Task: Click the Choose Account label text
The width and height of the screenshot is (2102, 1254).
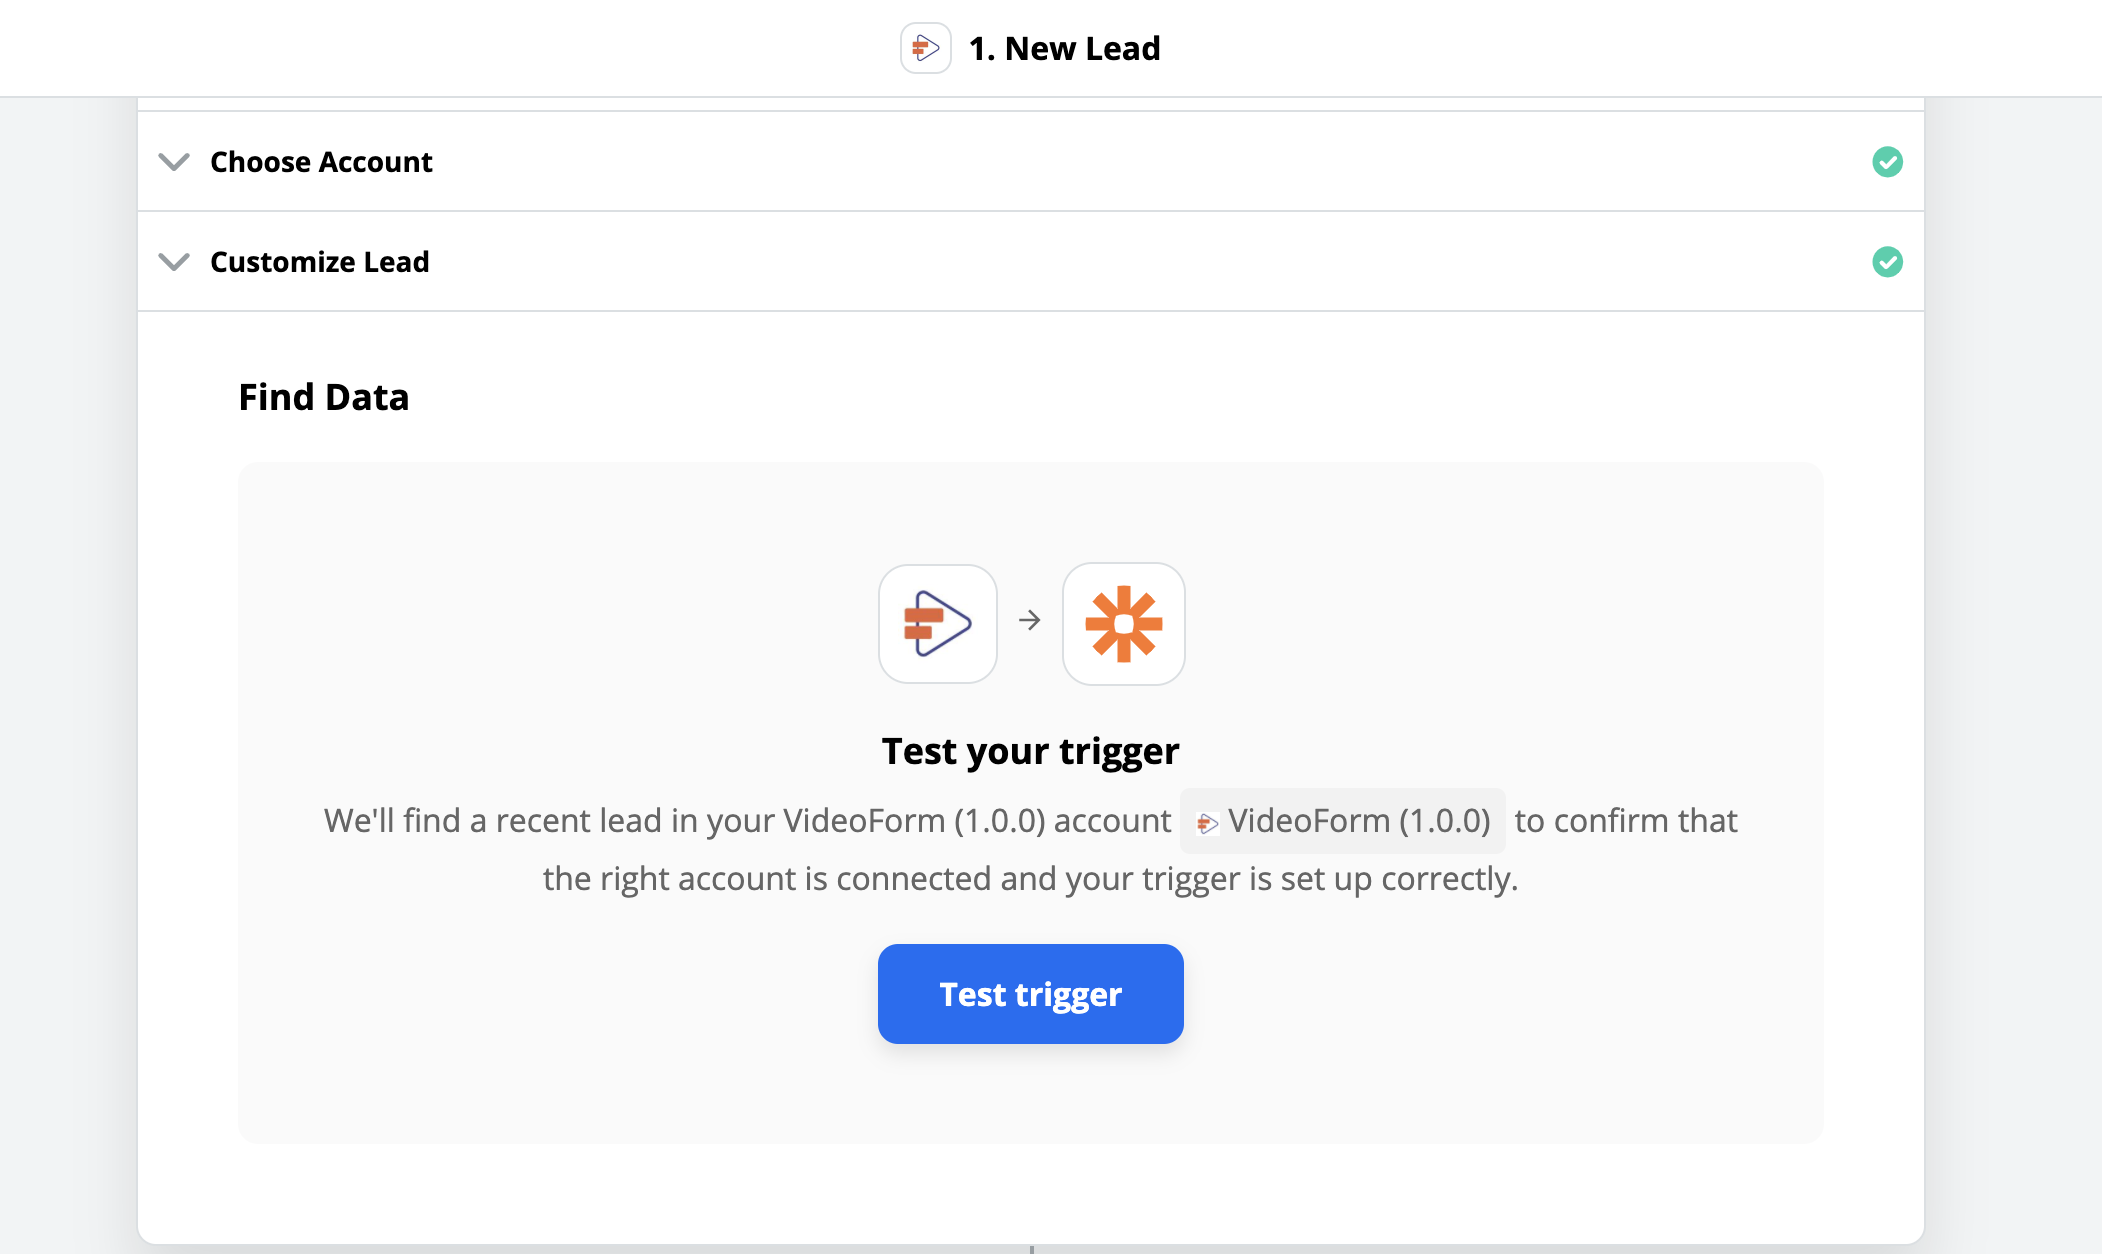Action: pos(321,162)
